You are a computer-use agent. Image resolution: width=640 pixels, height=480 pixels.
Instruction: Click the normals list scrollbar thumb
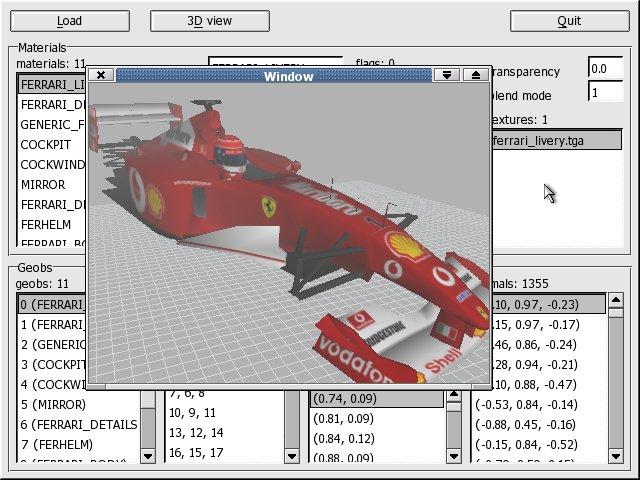point(616,313)
